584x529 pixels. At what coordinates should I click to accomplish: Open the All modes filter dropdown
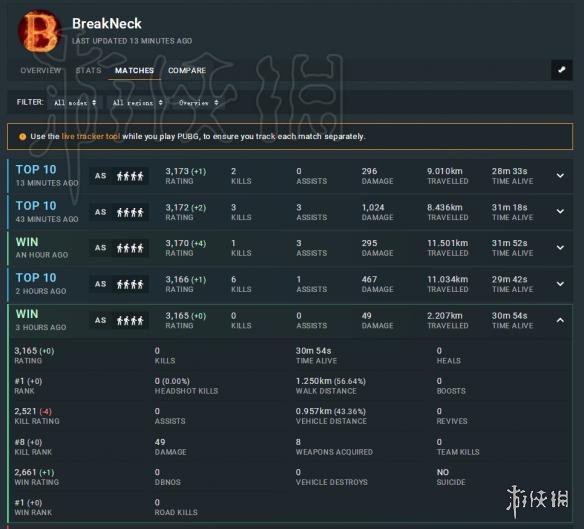click(x=75, y=102)
